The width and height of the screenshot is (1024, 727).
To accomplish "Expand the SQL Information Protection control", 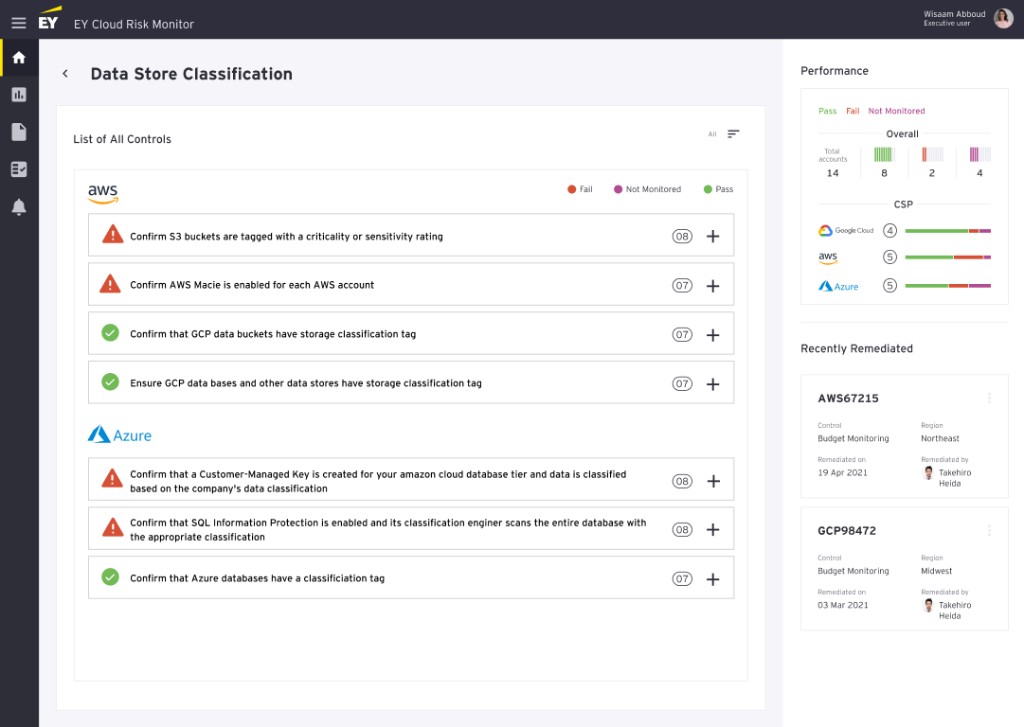I will 713,530.
